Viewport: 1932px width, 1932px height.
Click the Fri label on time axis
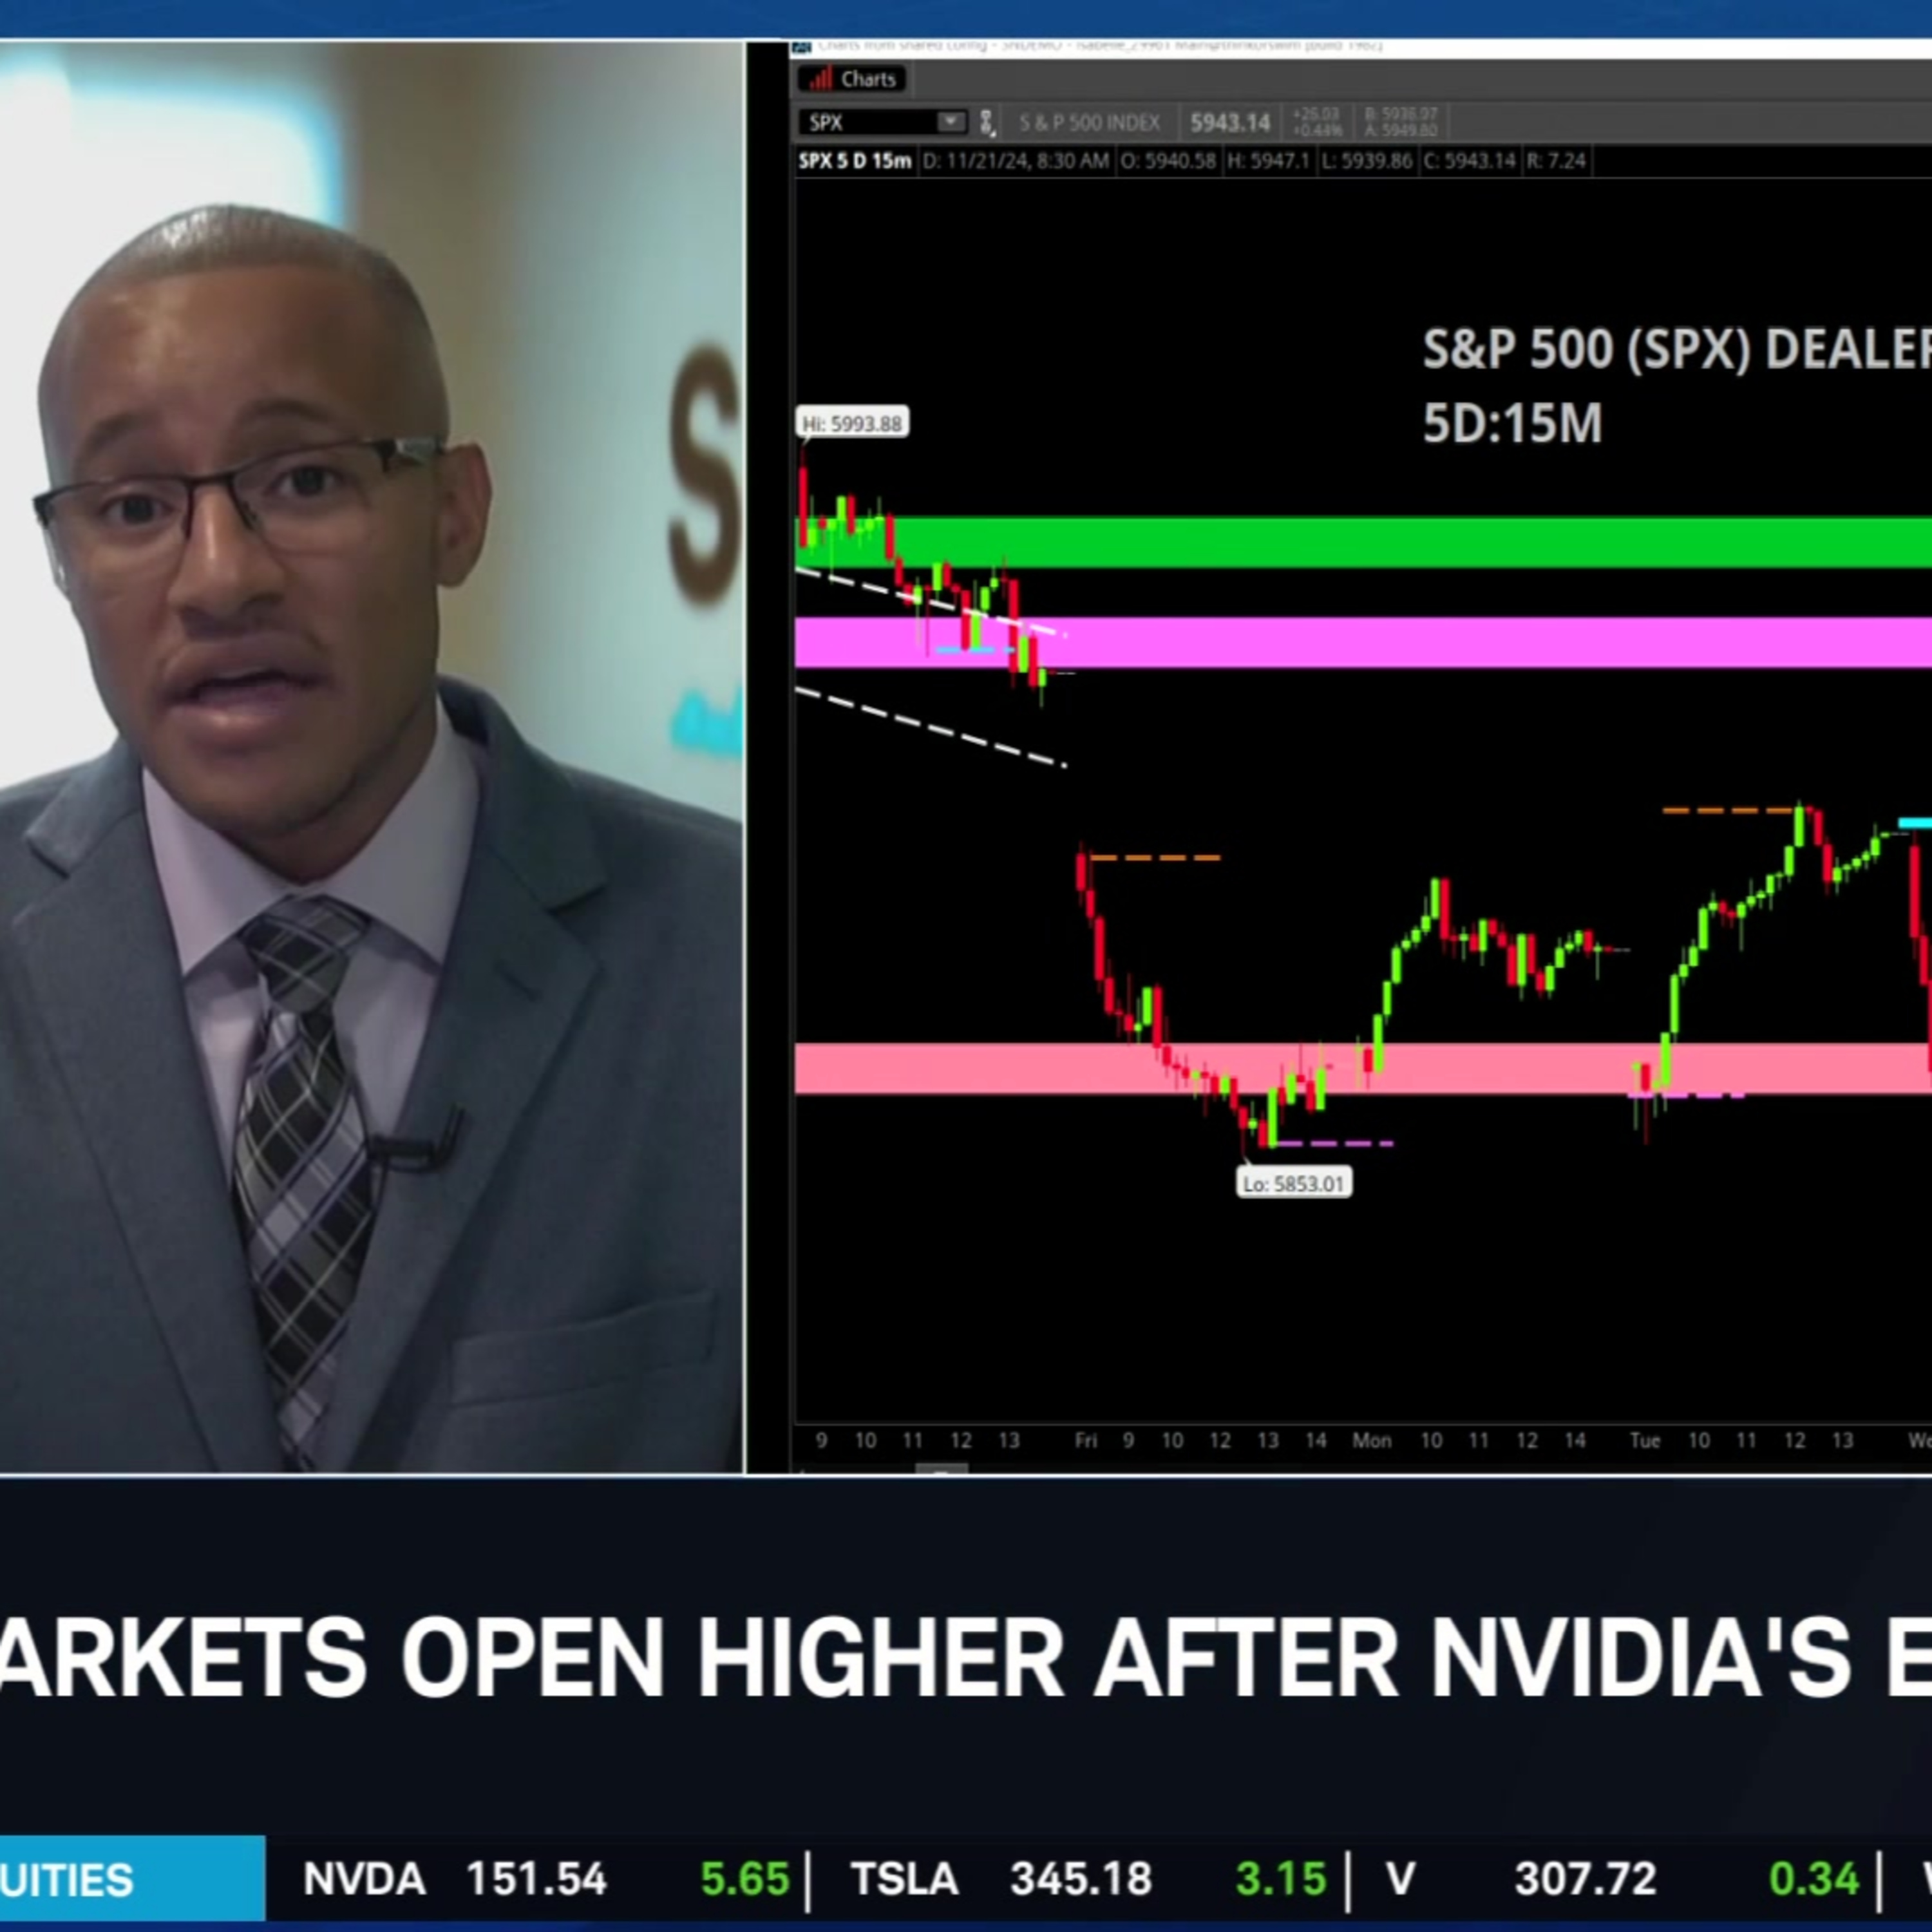1085,1441
